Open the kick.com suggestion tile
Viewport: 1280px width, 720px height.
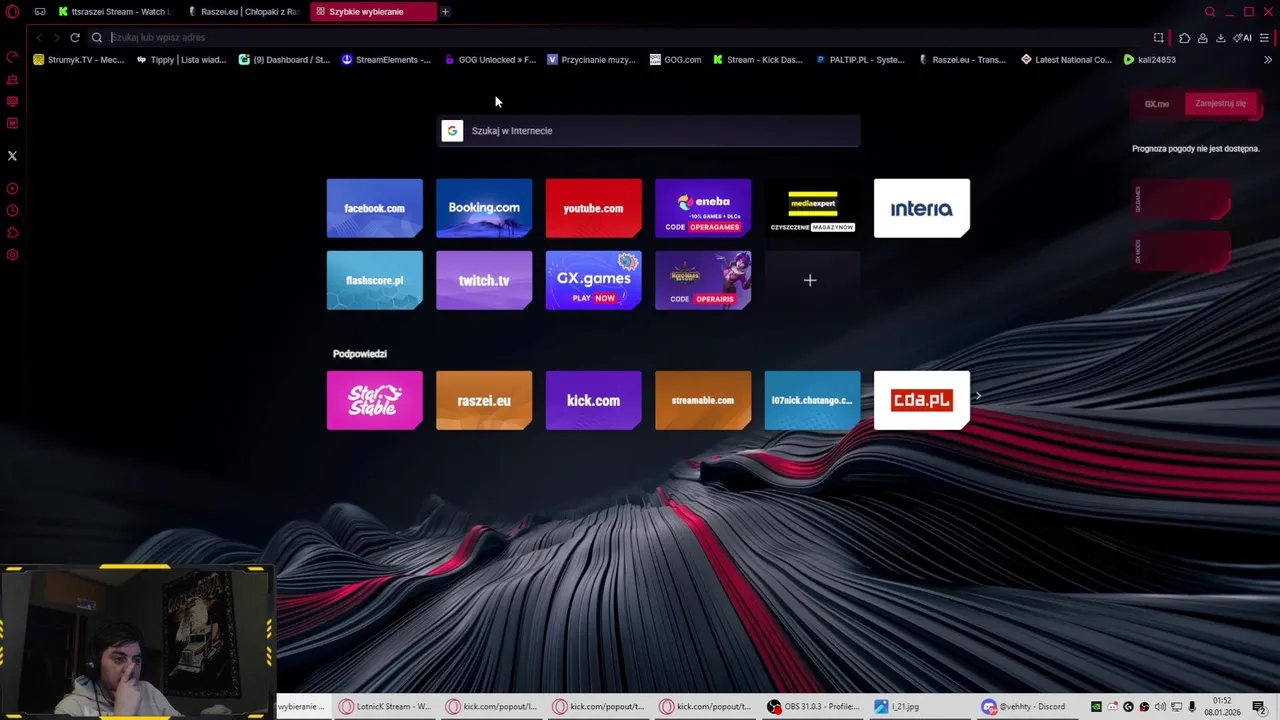[x=594, y=400]
